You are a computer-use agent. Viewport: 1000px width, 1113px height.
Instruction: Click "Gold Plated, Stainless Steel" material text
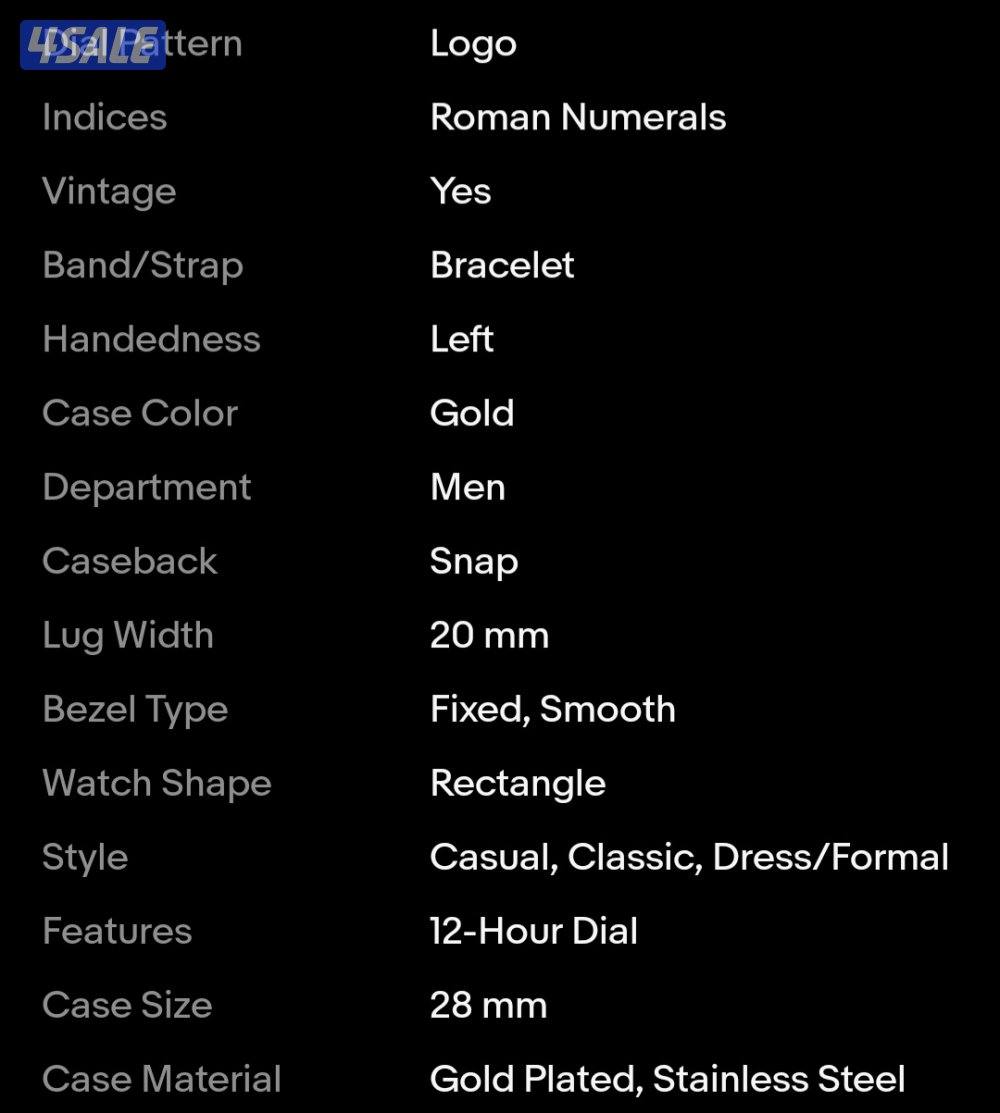tap(668, 1079)
